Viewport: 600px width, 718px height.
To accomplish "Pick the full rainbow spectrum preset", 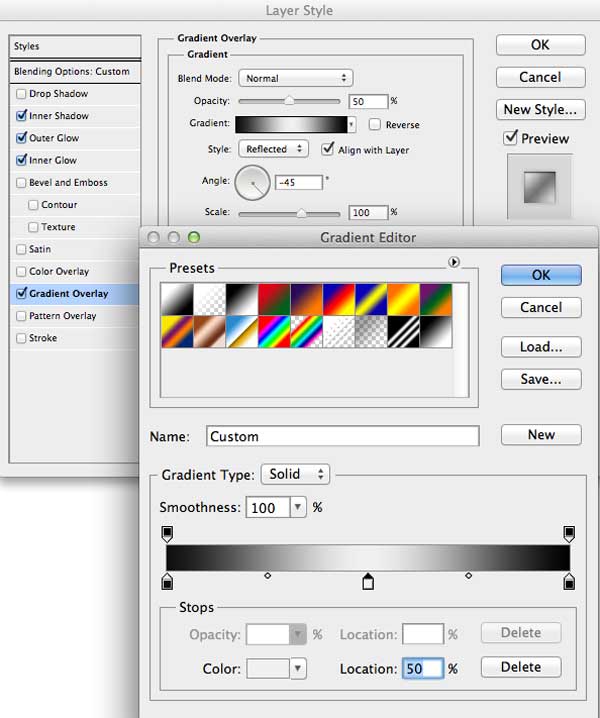I will [274, 332].
